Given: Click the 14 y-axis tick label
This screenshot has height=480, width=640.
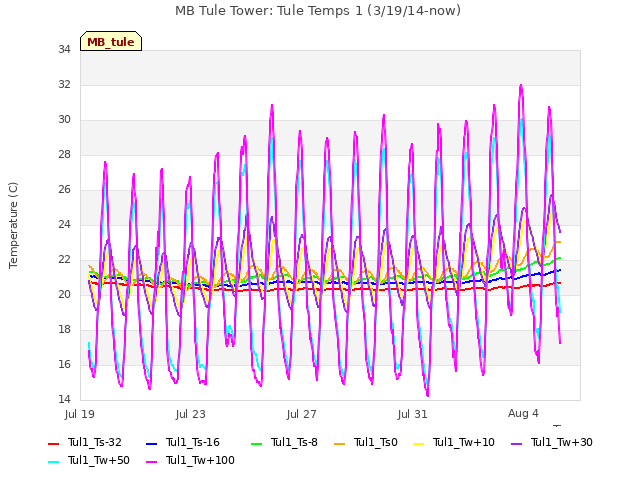Looking at the screenshot, I should click(x=64, y=399).
